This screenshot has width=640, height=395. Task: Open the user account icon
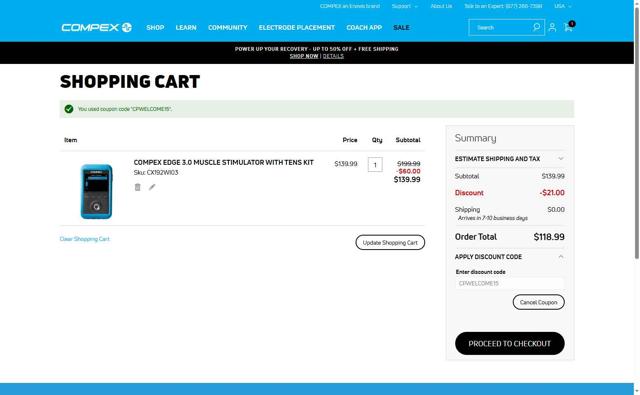[552, 27]
